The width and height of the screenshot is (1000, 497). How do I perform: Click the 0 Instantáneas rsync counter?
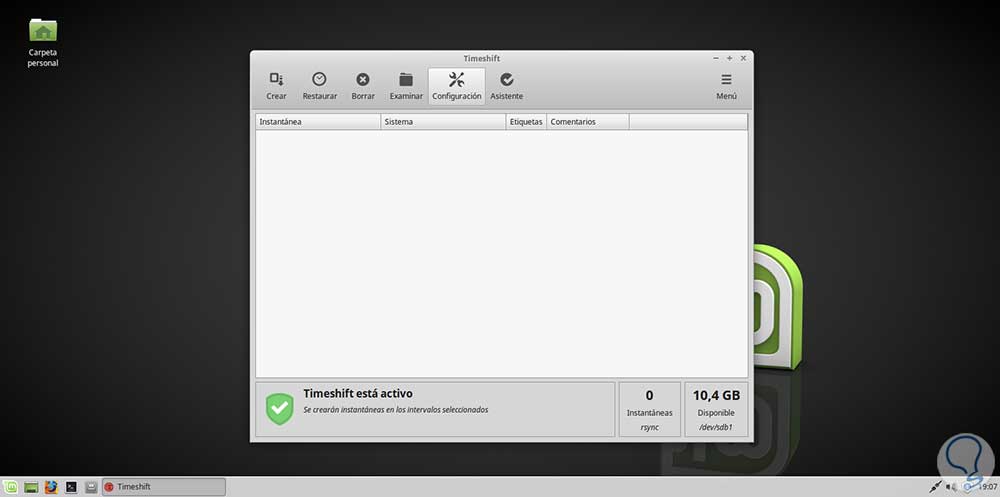(x=649, y=410)
